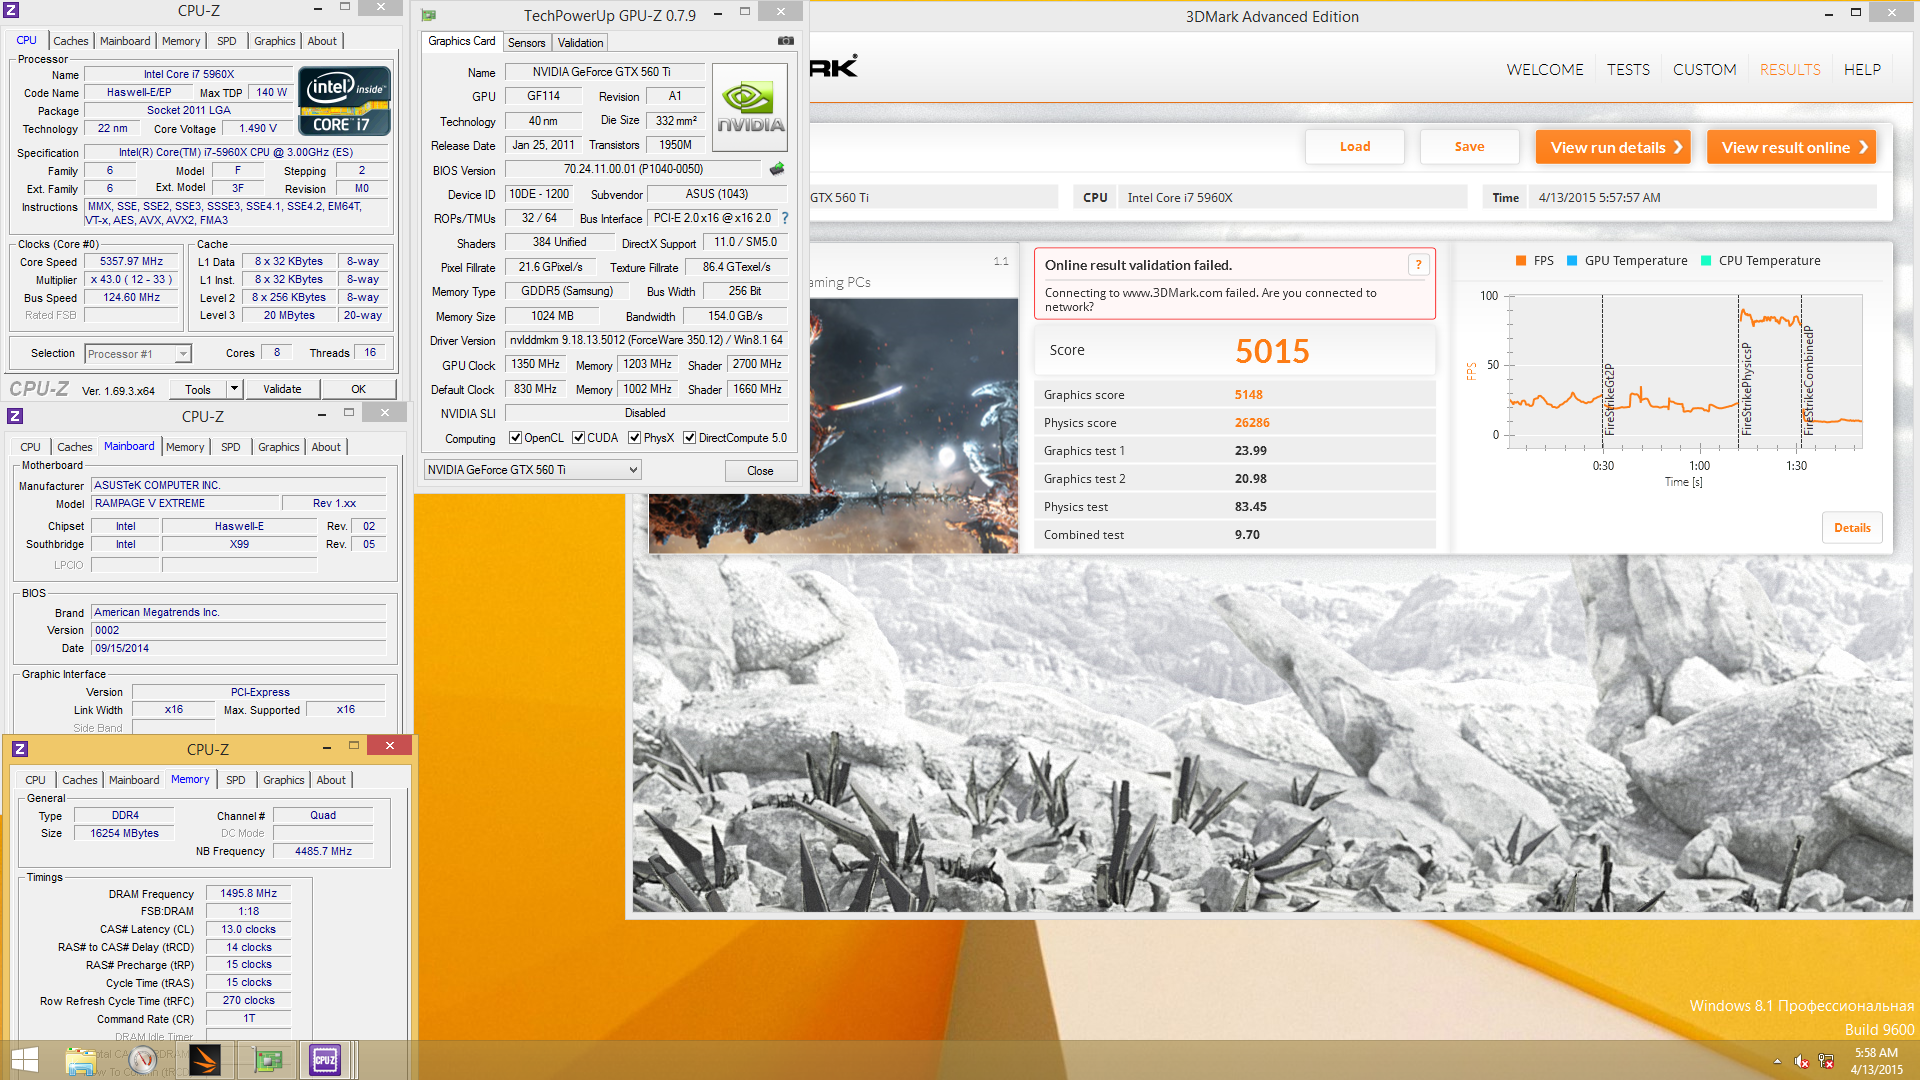
Task: Open File Explorer from the taskbar
Action: click(x=80, y=1060)
